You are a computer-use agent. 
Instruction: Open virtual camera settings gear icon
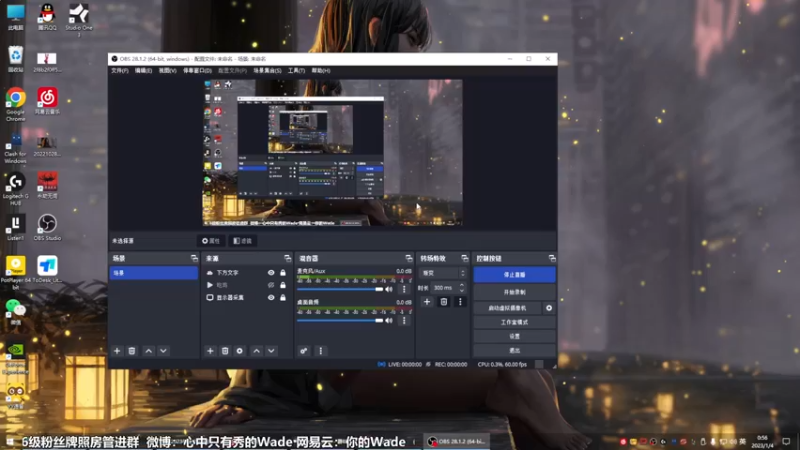coord(549,308)
